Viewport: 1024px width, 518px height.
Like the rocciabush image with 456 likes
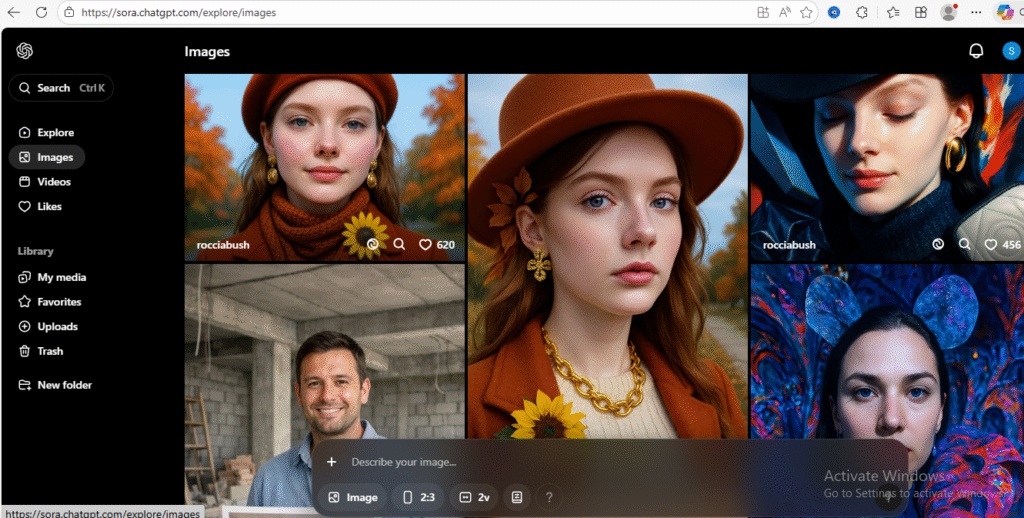click(991, 244)
